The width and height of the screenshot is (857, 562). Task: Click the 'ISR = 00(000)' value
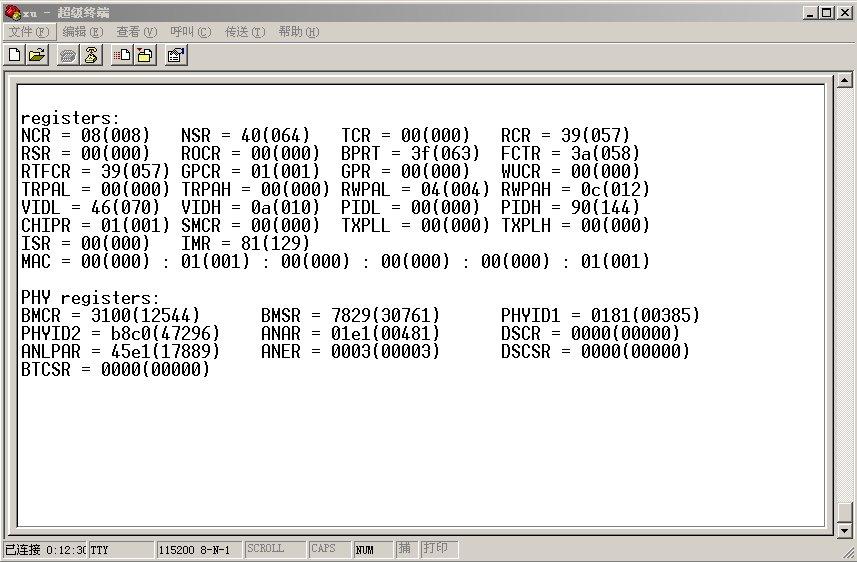coord(85,244)
